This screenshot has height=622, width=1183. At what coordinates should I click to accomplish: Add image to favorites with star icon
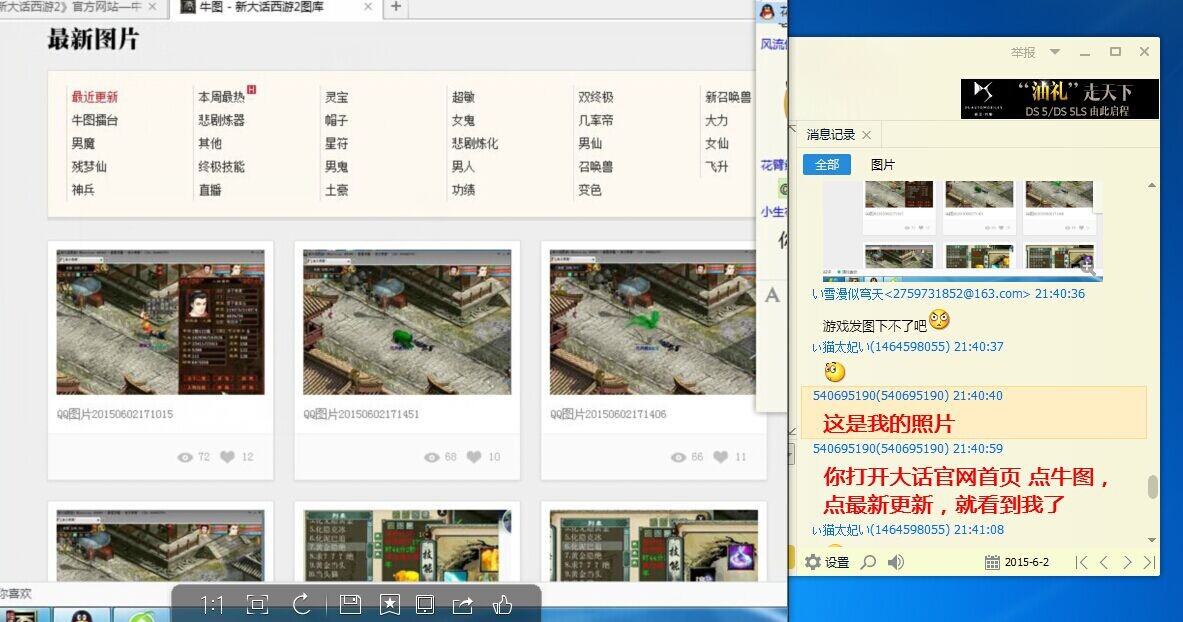point(390,604)
